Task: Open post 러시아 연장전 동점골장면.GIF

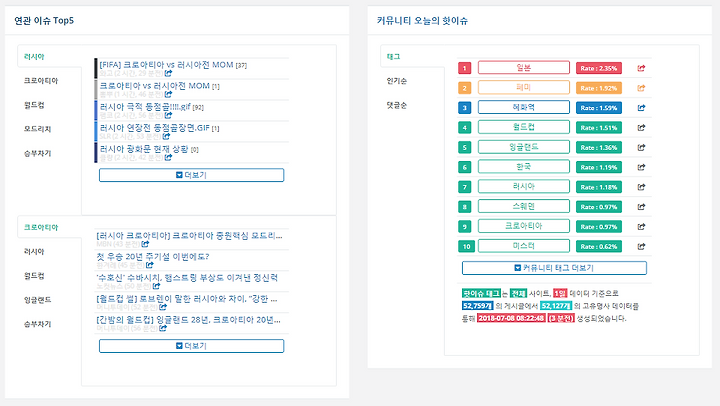Action: coord(159,128)
